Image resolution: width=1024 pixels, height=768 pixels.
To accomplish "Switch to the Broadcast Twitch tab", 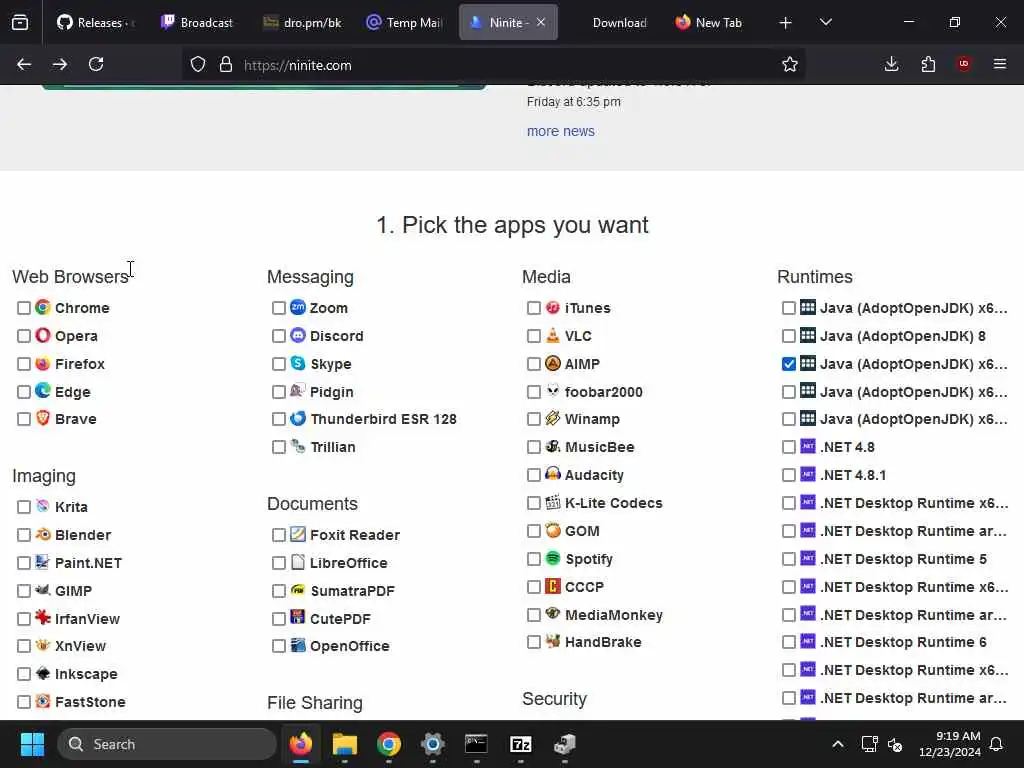I will pyautogui.click(x=197, y=22).
